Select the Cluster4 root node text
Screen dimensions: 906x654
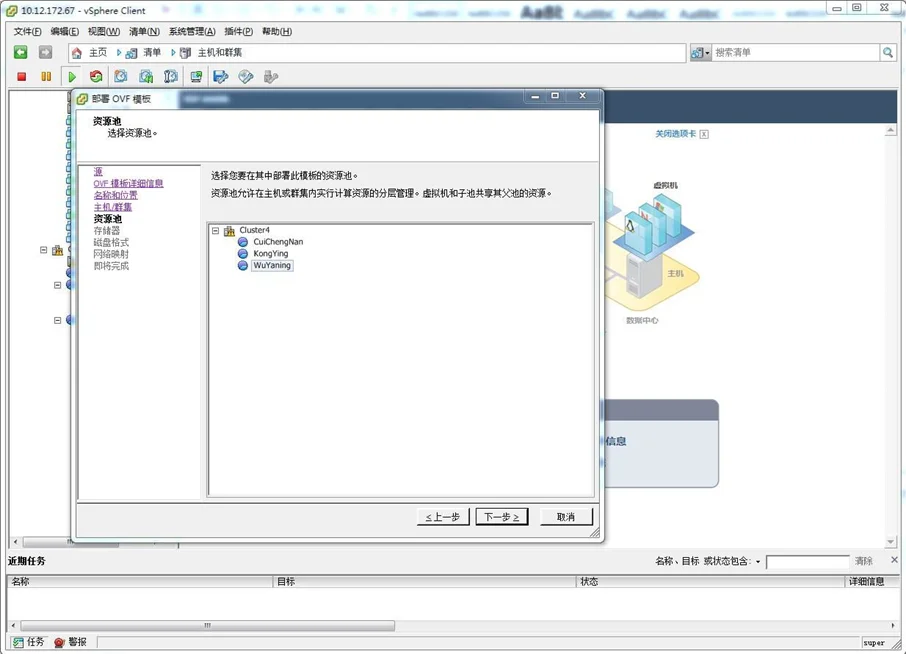255,230
